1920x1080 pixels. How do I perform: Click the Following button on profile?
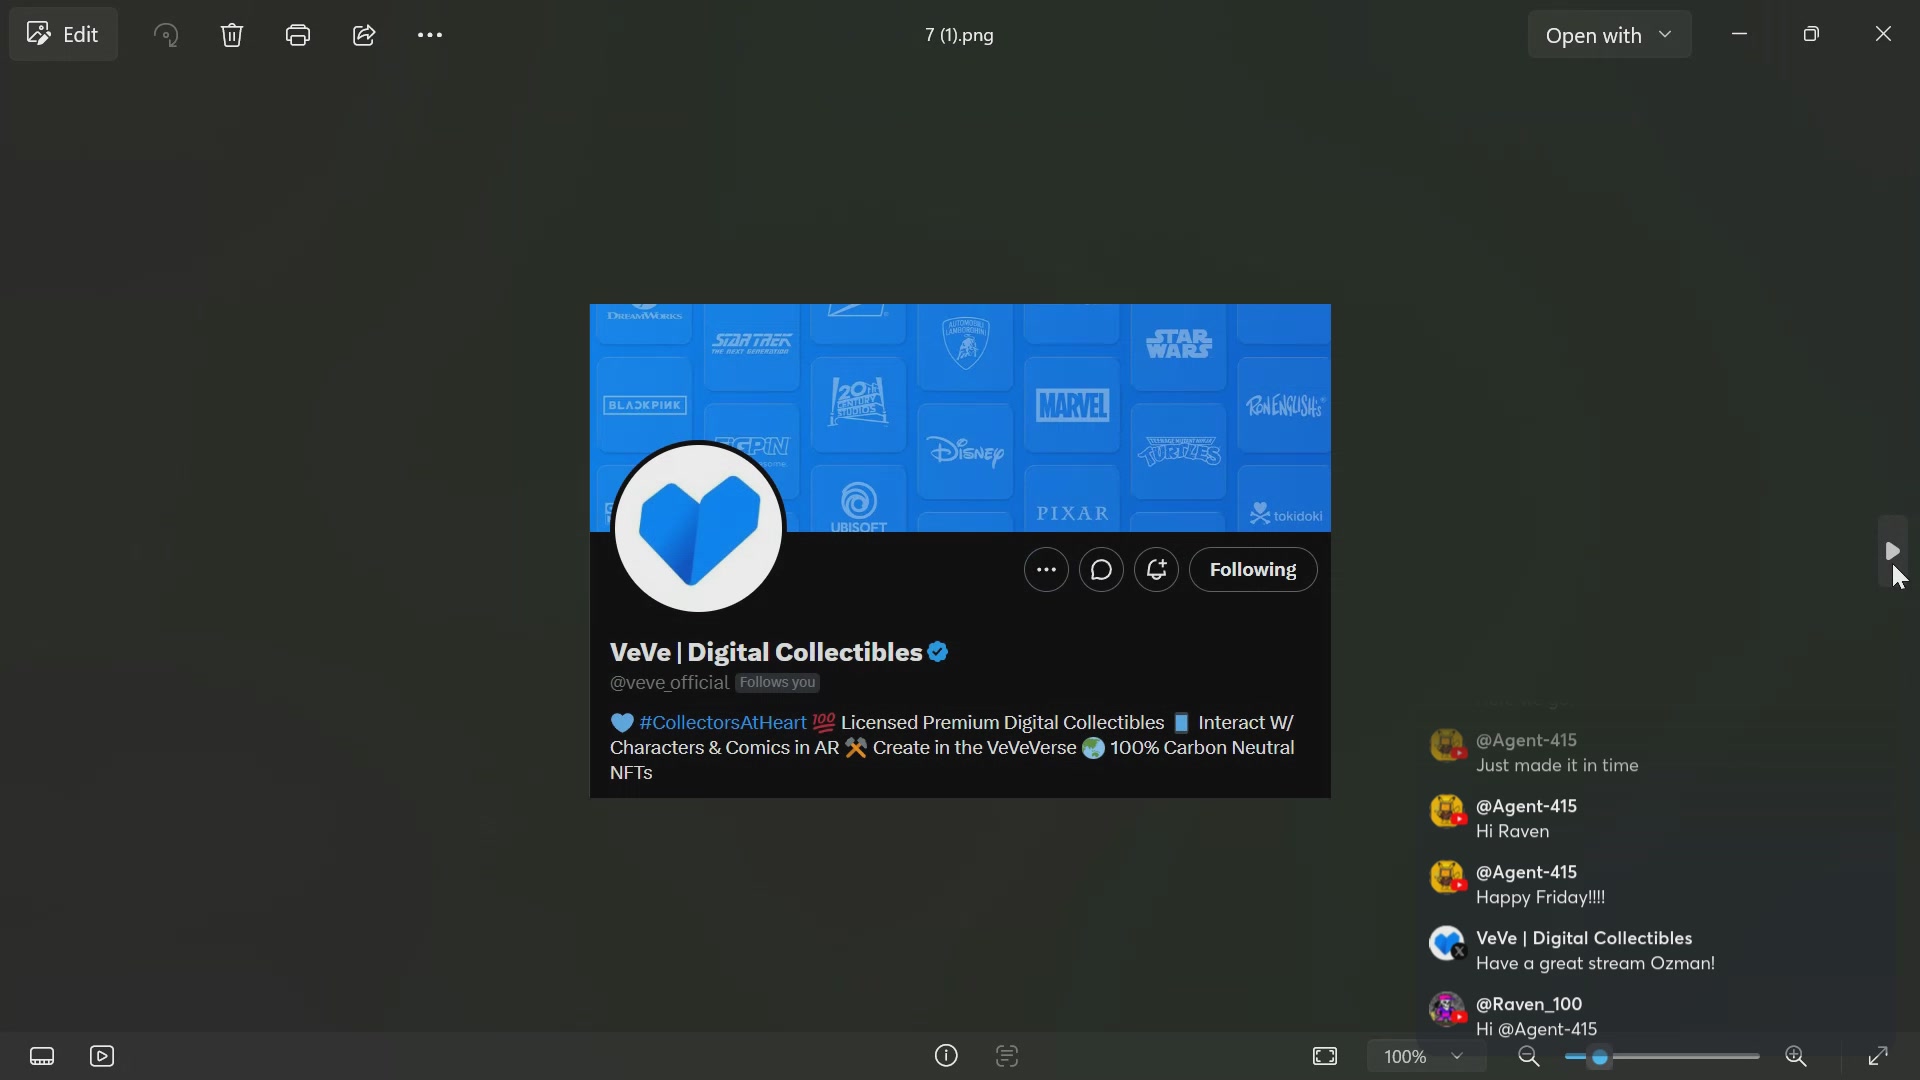click(x=1253, y=570)
